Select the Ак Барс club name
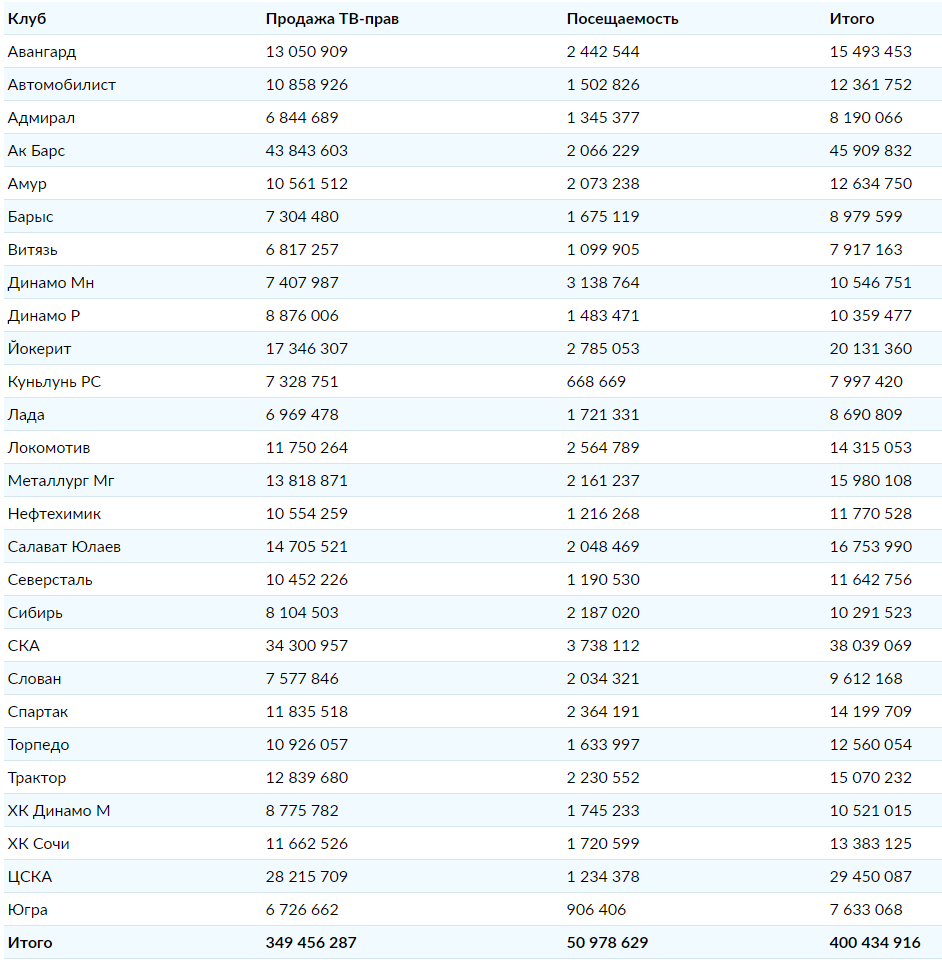This screenshot has width=942, height=967. tap(36, 151)
